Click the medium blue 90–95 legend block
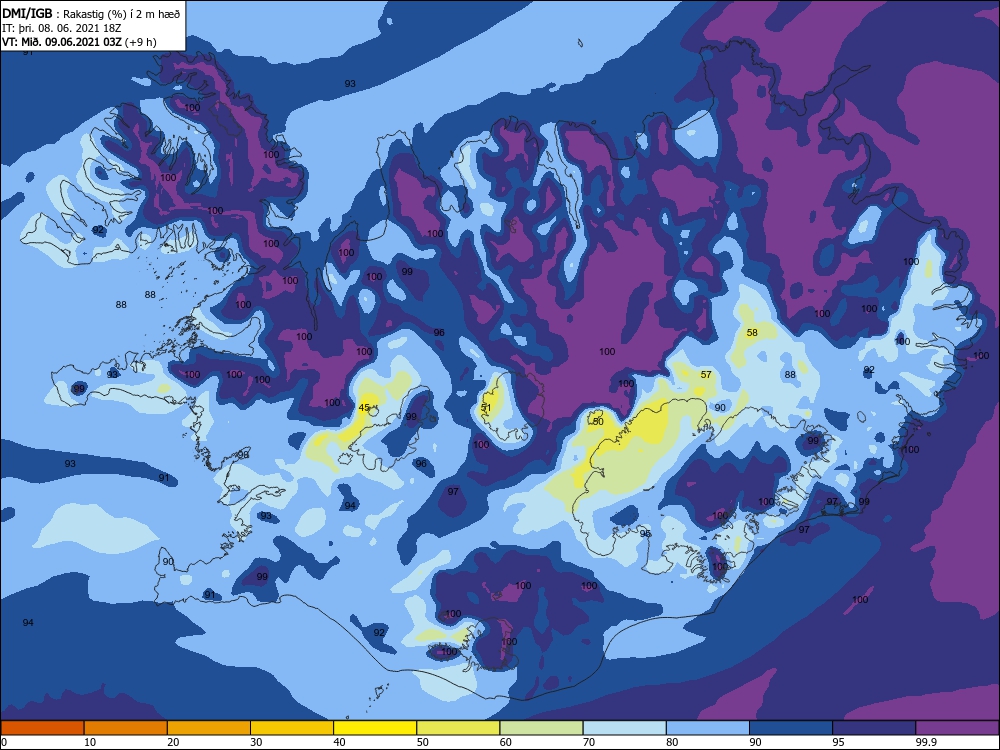This screenshot has height=750, width=1000. tap(791, 728)
